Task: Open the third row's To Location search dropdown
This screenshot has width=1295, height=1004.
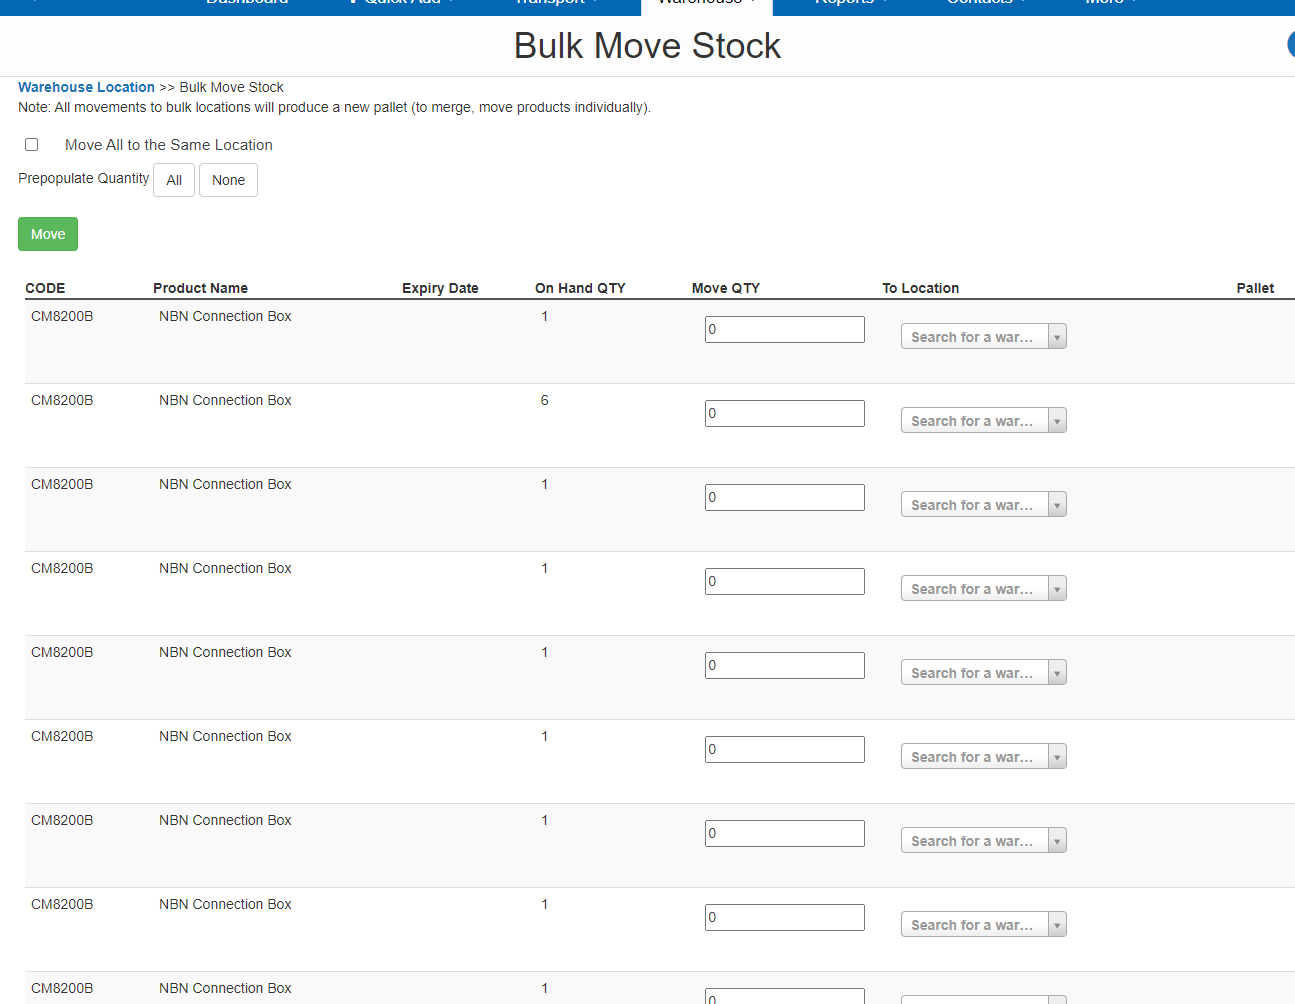Action: (974, 505)
